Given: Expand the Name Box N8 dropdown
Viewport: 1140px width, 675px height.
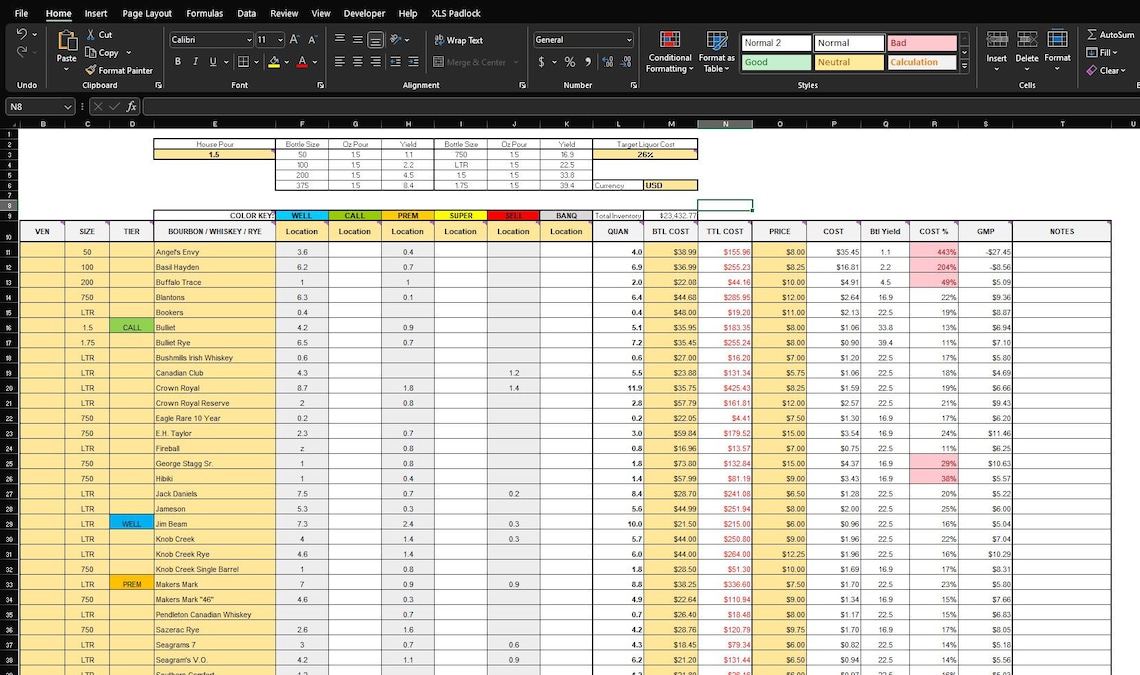Looking at the screenshot, I should click(x=68, y=107).
